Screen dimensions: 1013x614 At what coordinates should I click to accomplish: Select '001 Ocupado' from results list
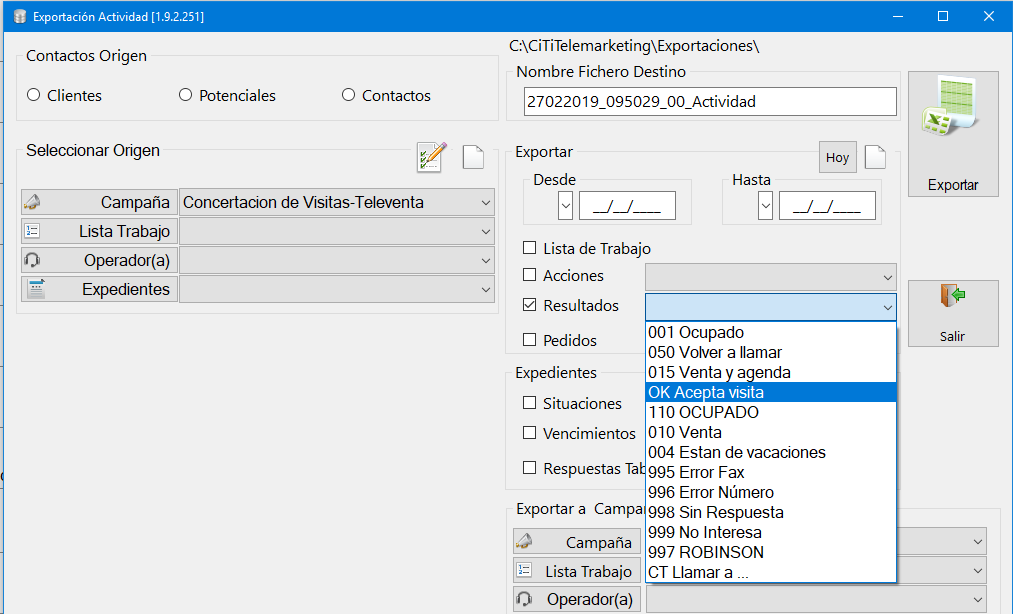[771, 332]
